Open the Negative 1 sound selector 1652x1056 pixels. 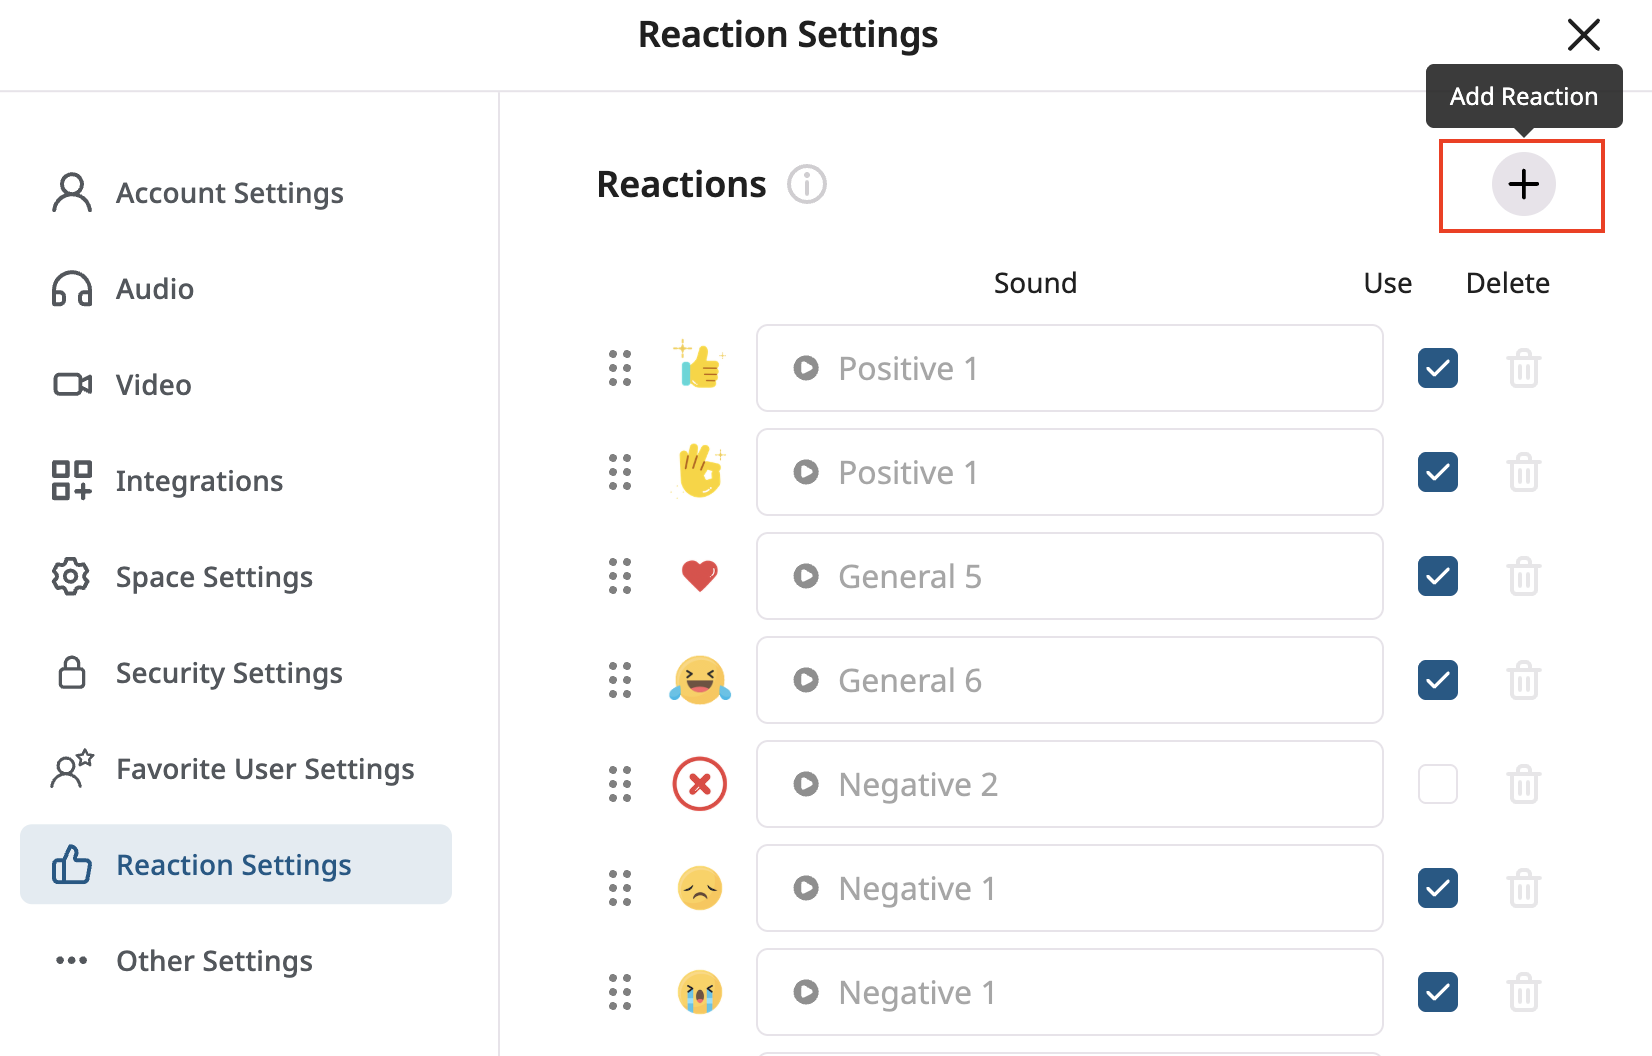1069,888
